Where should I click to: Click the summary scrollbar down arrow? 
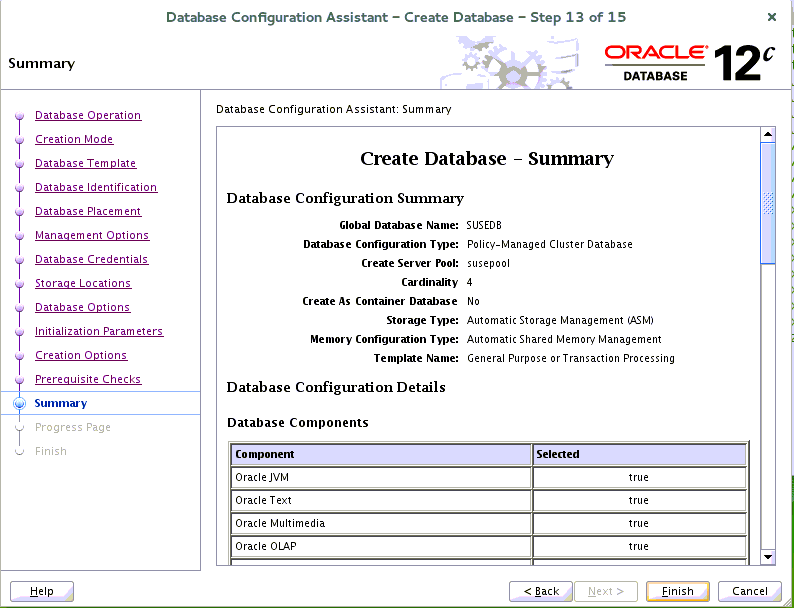click(x=768, y=557)
